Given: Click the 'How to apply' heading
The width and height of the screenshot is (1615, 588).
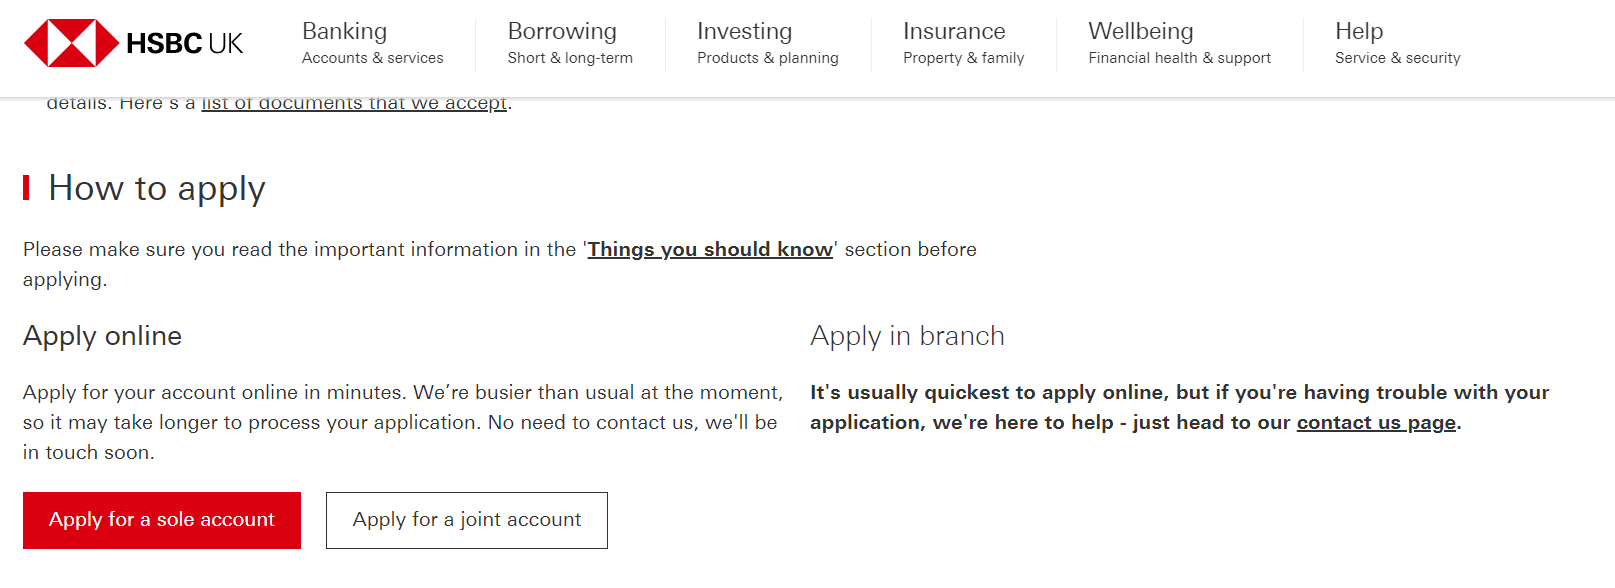Looking at the screenshot, I should 157,188.
